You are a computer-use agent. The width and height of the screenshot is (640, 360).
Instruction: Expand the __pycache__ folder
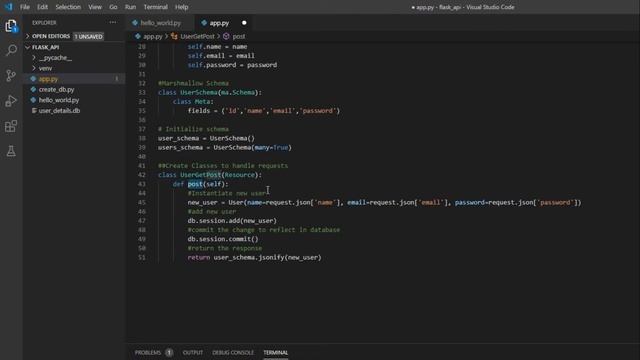tap(56, 58)
